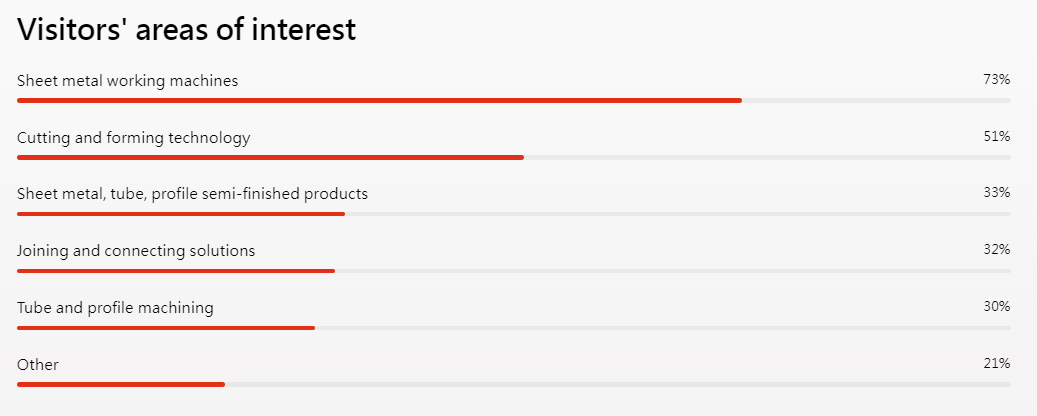1037x416 pixels.
Task: Click the semi-finished products progress bar
Action: pos(514,214)
